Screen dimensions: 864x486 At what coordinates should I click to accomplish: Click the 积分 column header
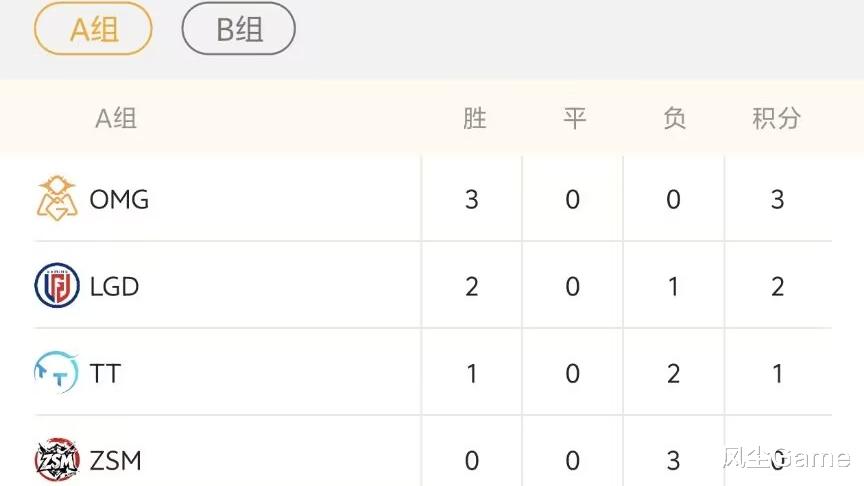tap(776, 118)
